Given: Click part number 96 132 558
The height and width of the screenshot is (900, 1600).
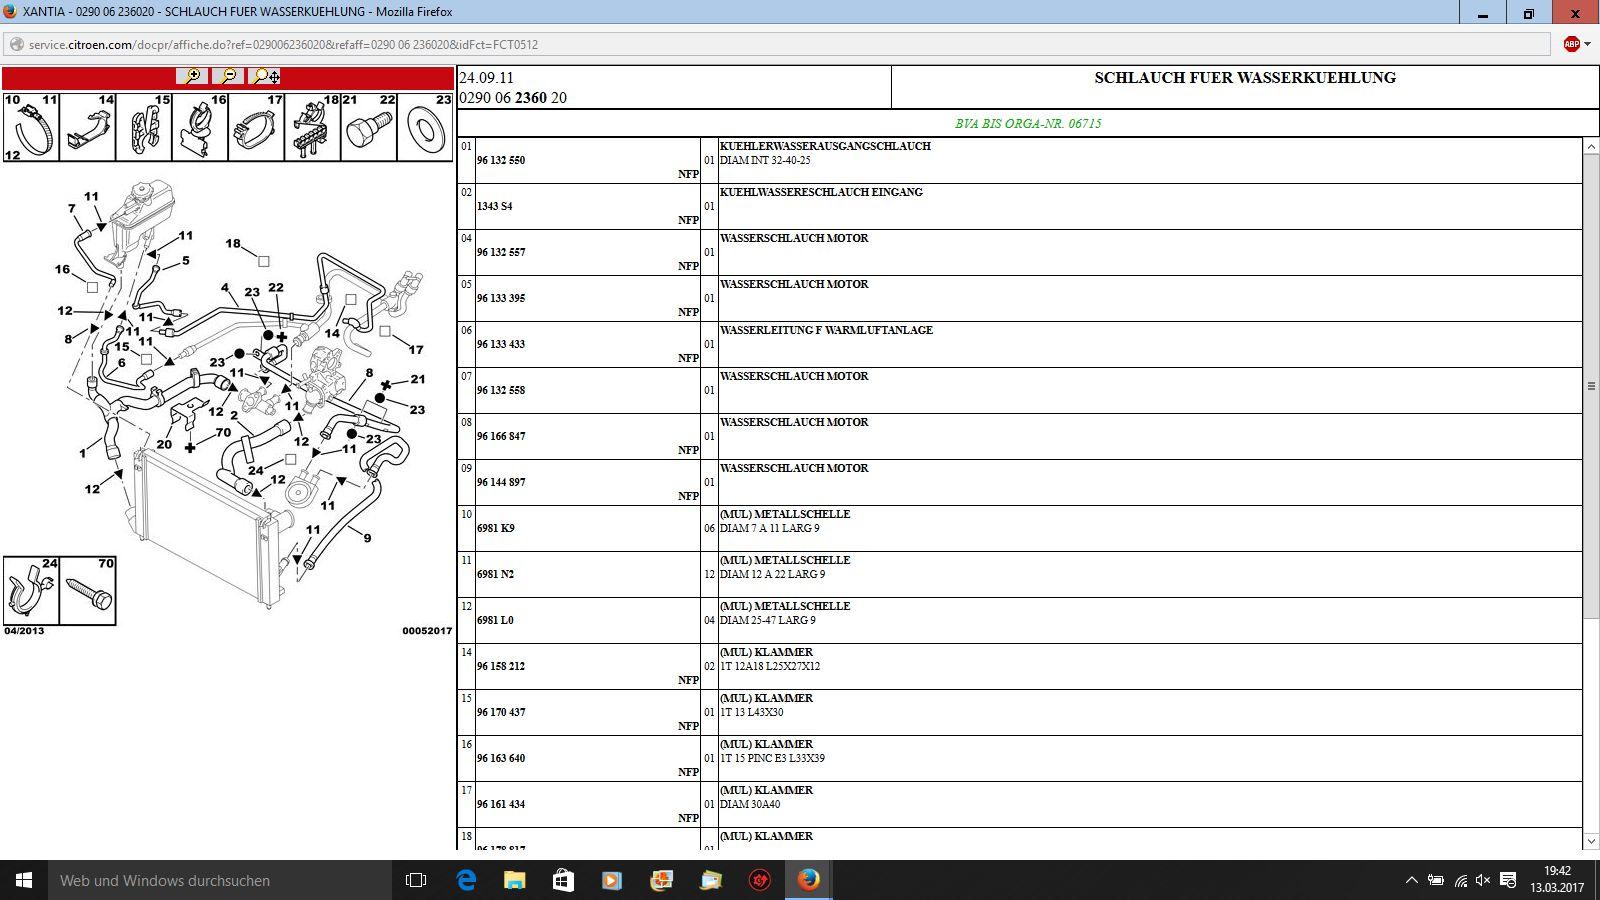Looking at the screenshot, I should pyautogui.click(x=500, y=390).
